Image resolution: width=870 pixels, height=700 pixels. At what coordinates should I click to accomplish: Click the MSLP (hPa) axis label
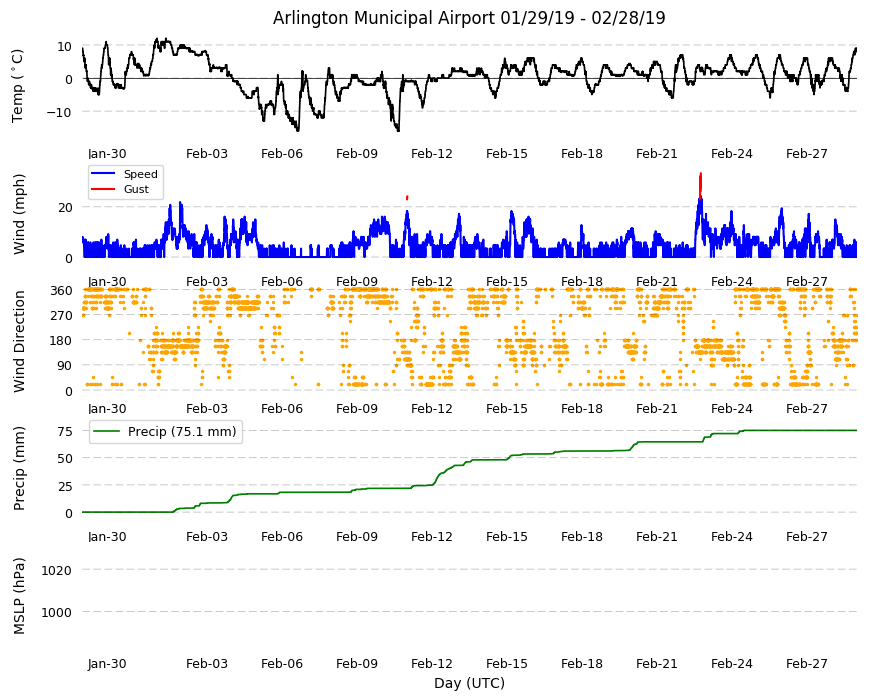click(19, 596)
